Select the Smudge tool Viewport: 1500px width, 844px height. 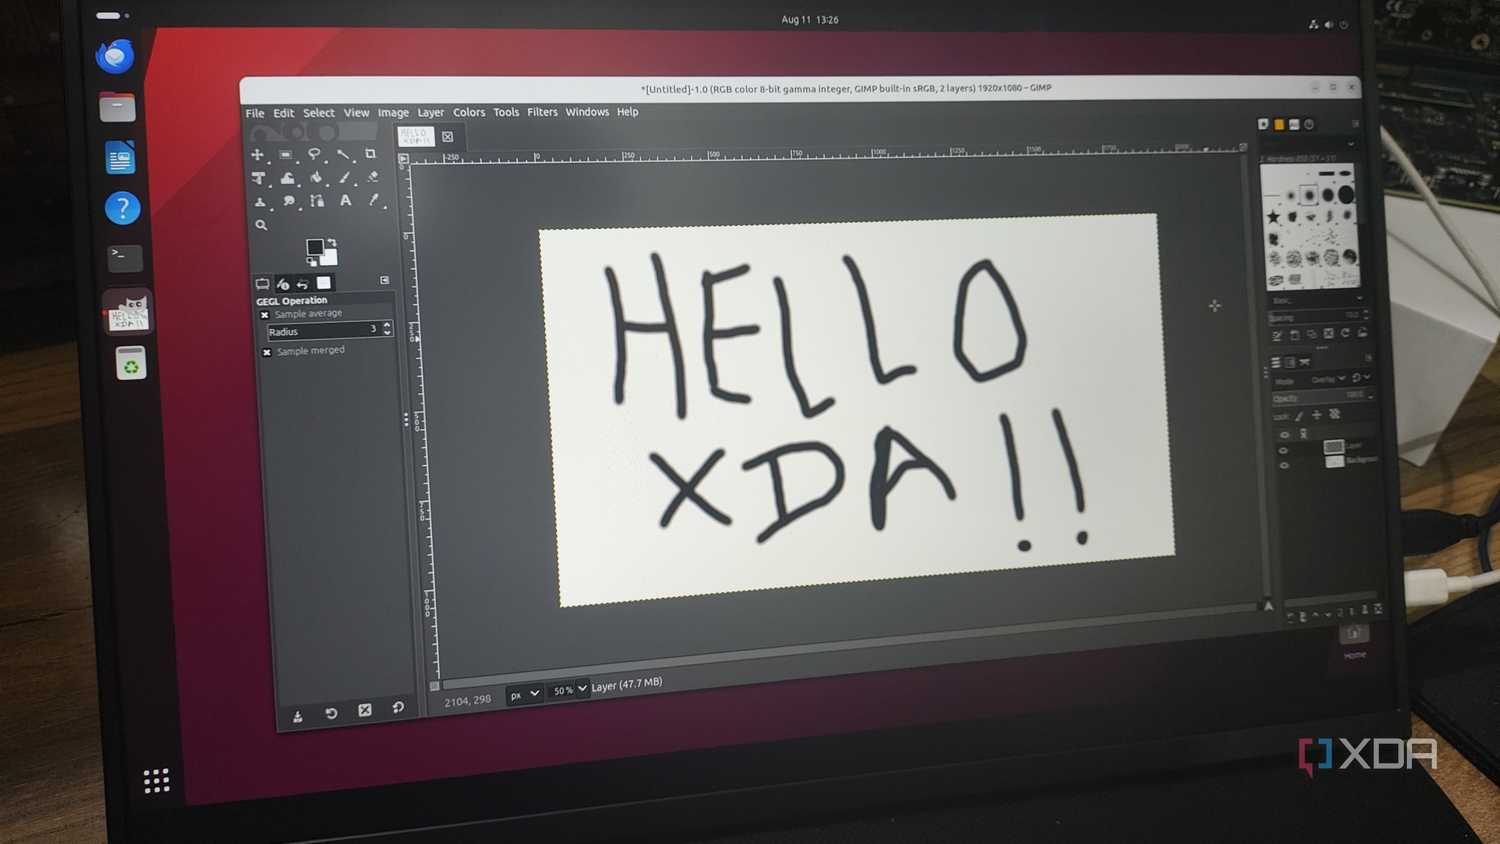pos(289,201)
